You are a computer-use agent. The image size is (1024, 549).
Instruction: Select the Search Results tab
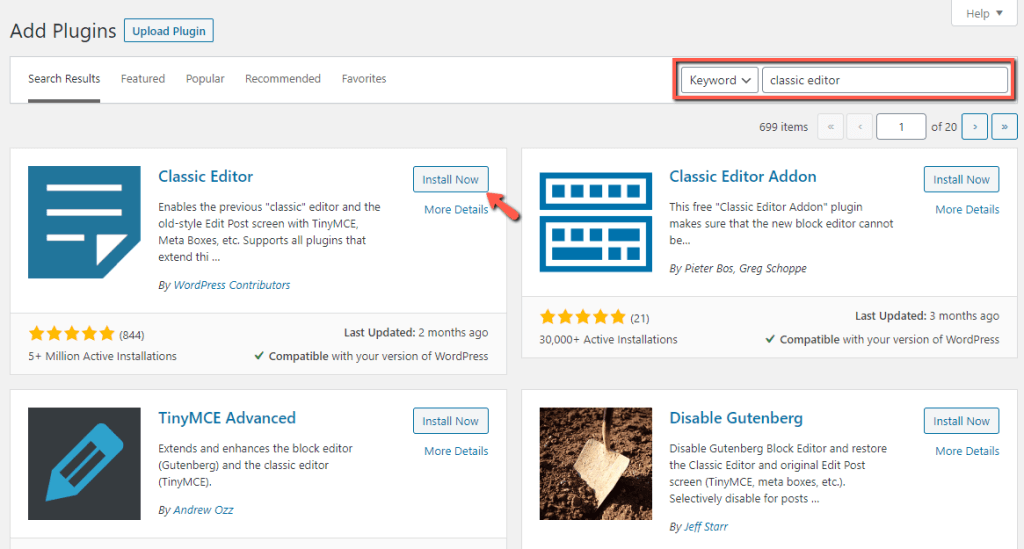(64, 78)
